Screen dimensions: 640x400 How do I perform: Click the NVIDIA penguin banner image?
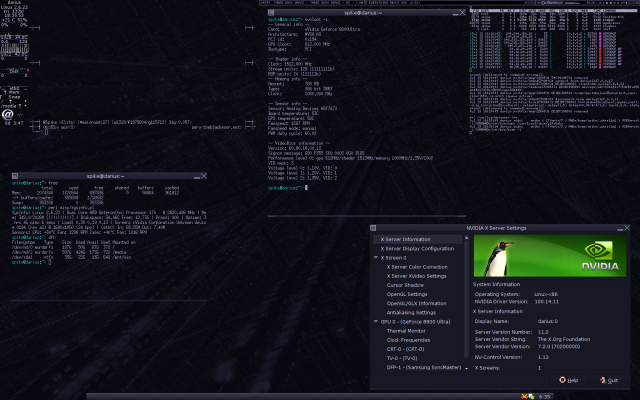point(549,256)
